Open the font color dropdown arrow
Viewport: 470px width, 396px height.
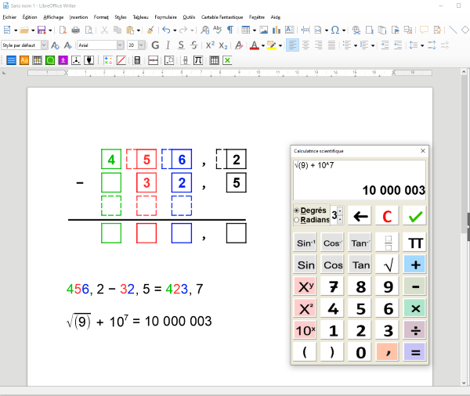[x=263, y=46]
